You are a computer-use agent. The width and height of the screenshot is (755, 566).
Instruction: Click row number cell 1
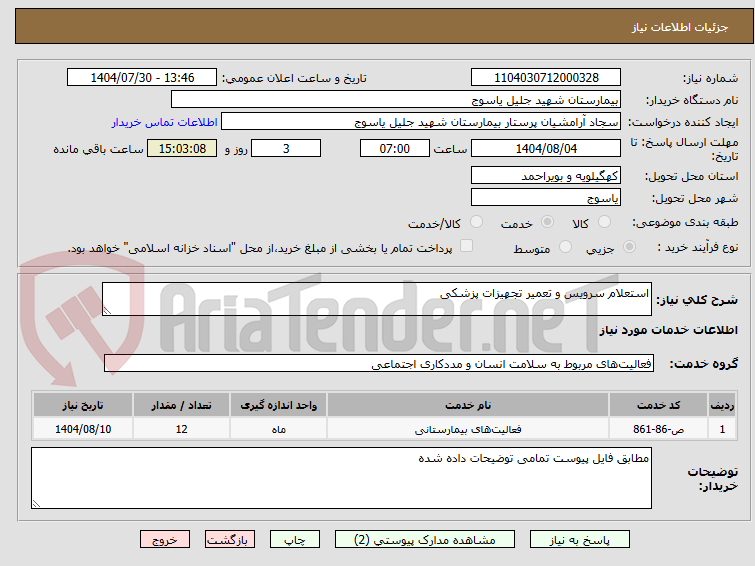tap(722, 429)
